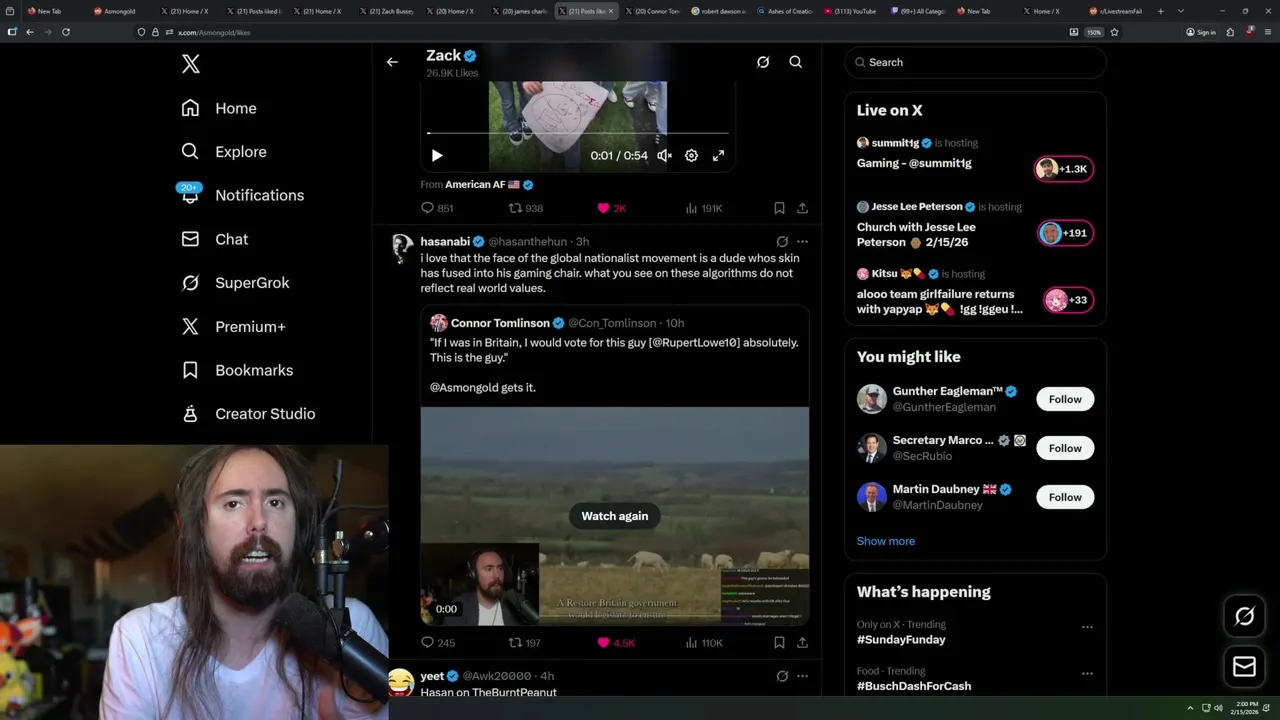Image resolution: width=1280 pixels, height=720 pixels.
Task: Expand system tray hidden icons chevron
Action: pos(1190,708)
